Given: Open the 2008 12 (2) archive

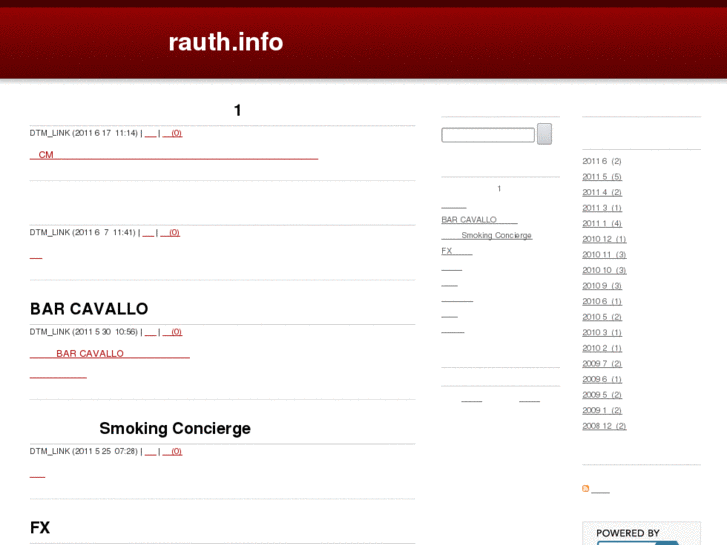Looking at the screenshot, I should coord(604,426).
